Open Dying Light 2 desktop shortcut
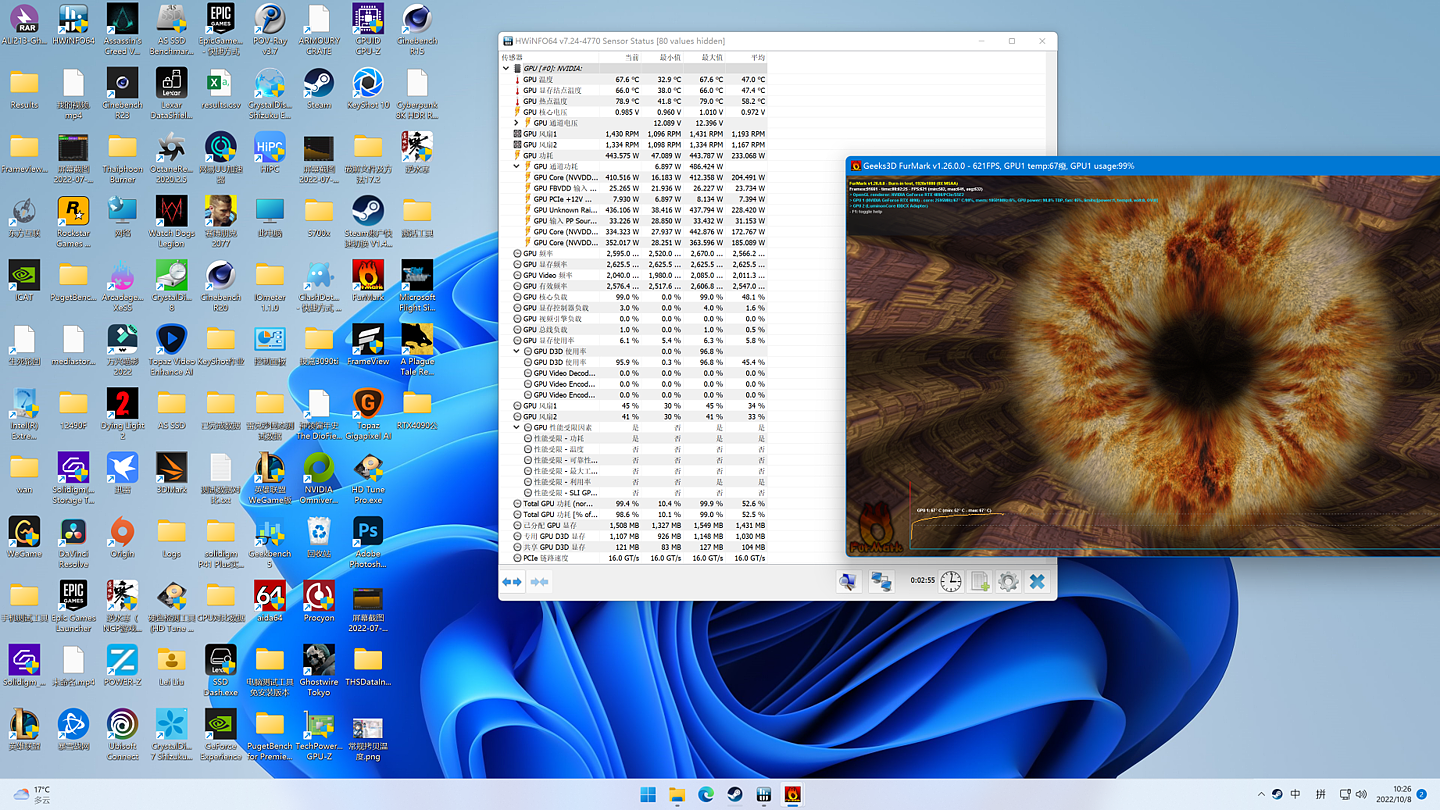The image size is (1440, 810). click(x=122, y=413)
